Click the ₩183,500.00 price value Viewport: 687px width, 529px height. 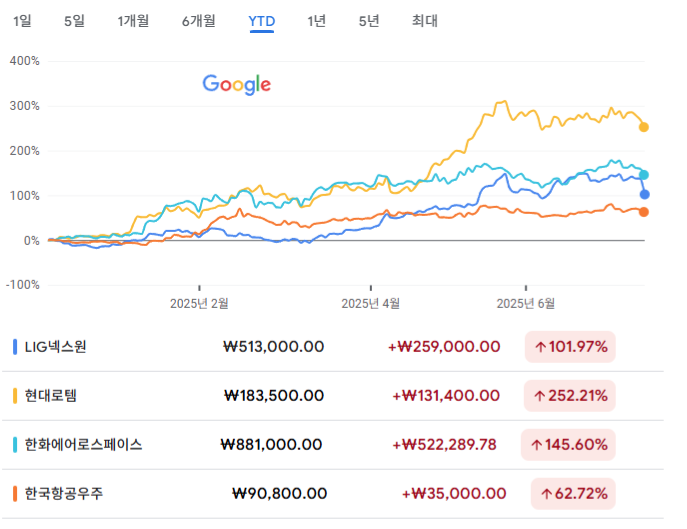pos(274,396)
